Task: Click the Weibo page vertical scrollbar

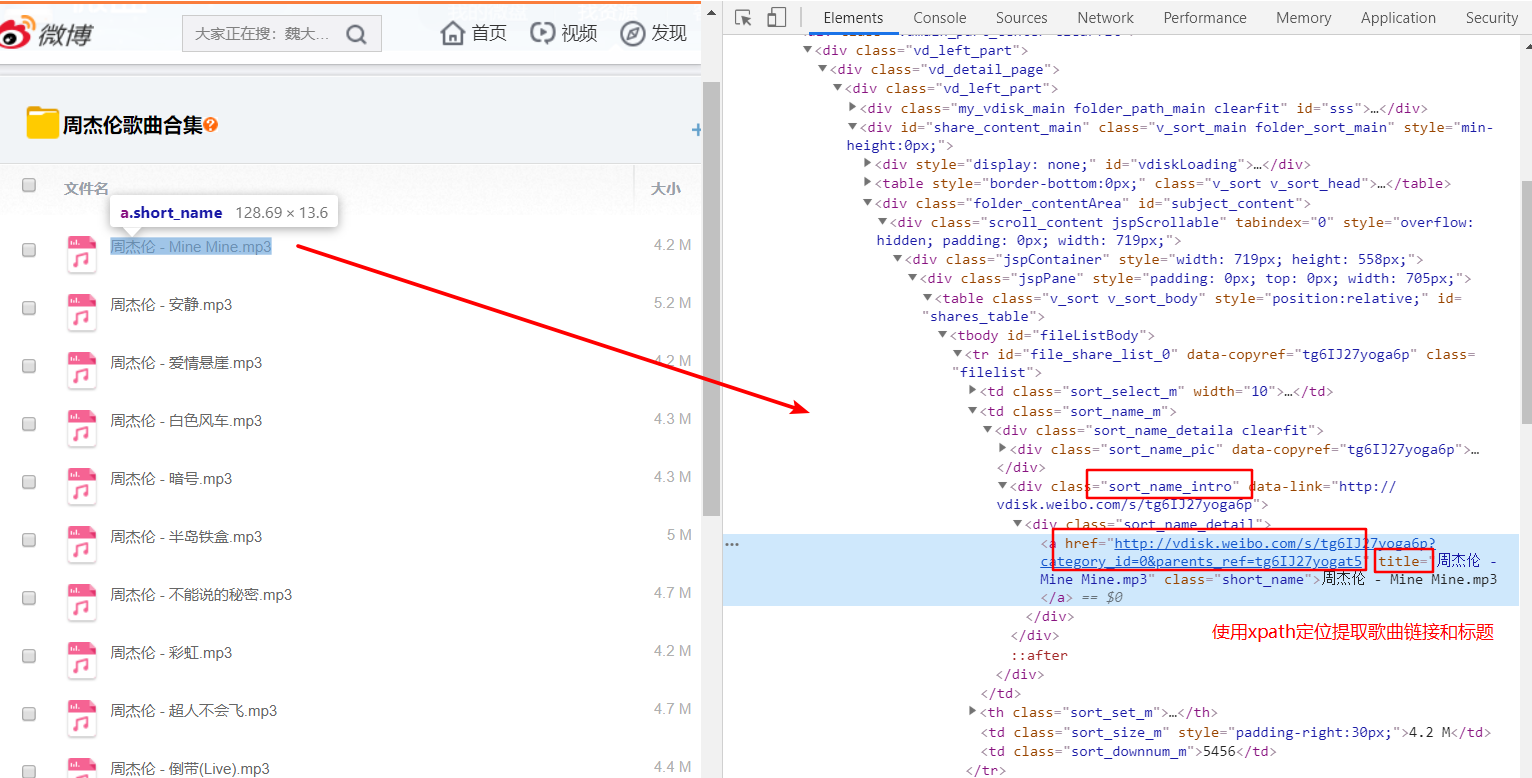Action: click(711, 300)
